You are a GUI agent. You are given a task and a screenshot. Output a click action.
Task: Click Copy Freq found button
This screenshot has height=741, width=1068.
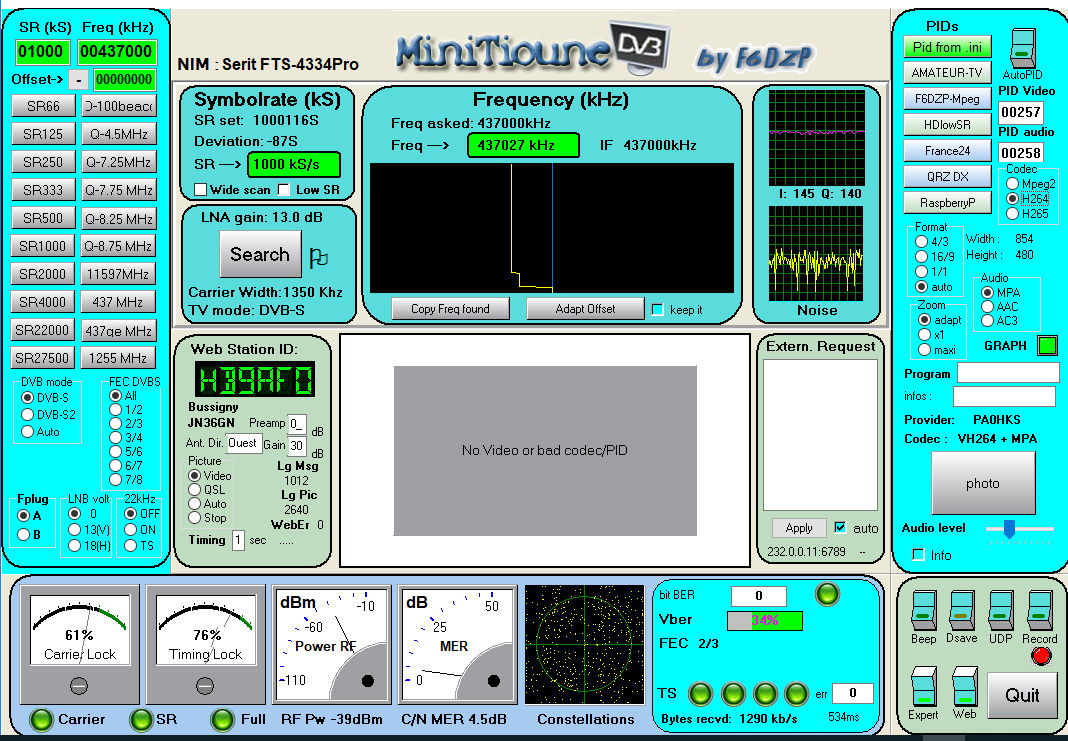point(450,309)
